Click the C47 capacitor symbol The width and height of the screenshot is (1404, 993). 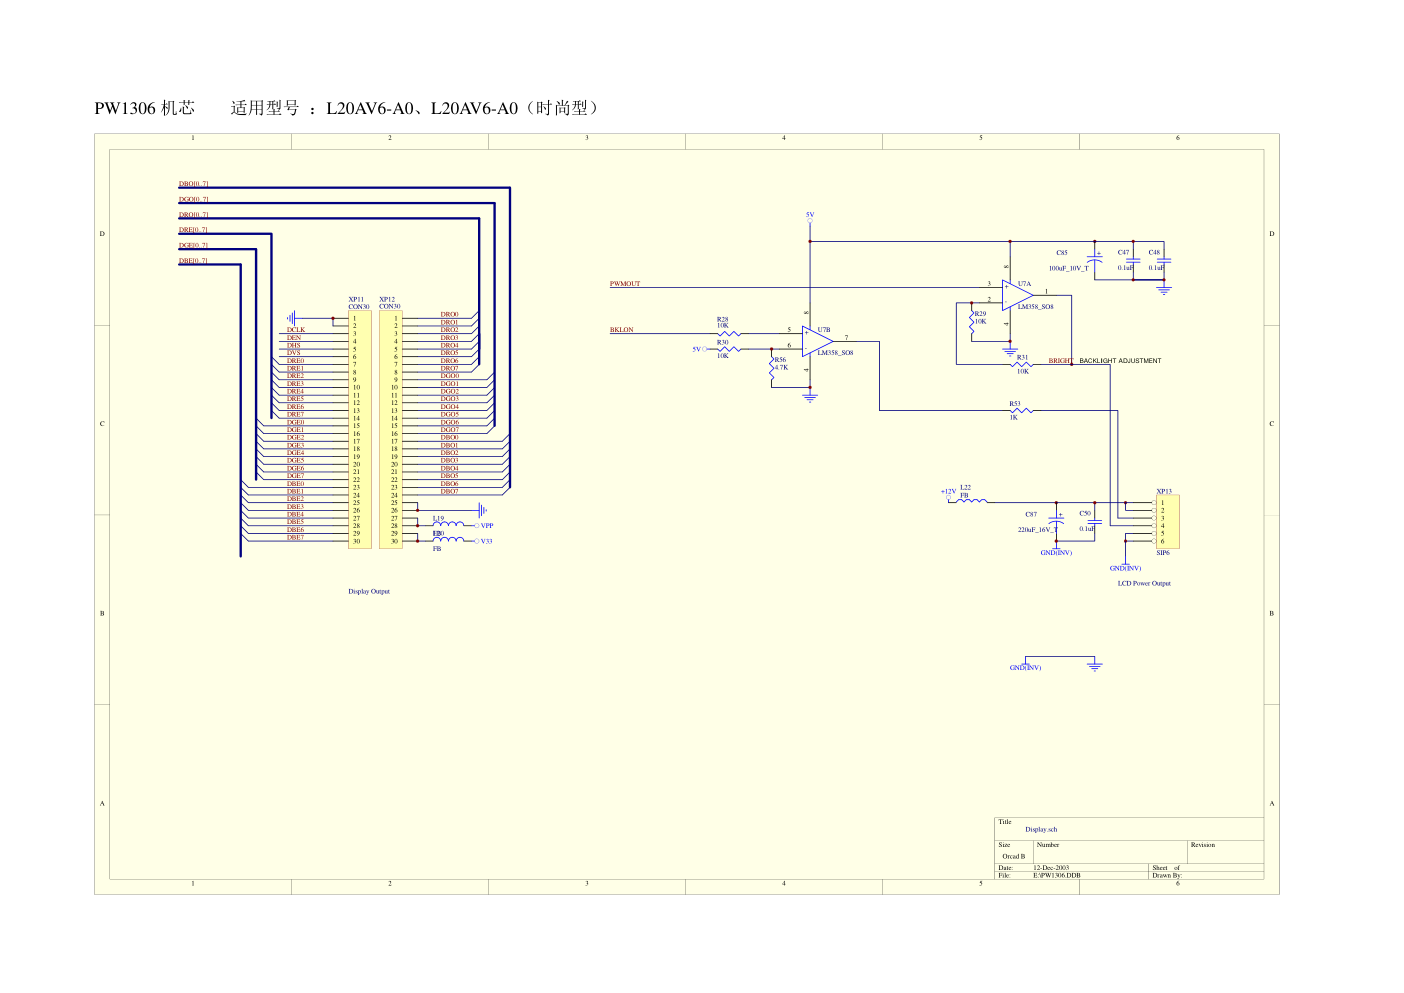click(1133, 260)
